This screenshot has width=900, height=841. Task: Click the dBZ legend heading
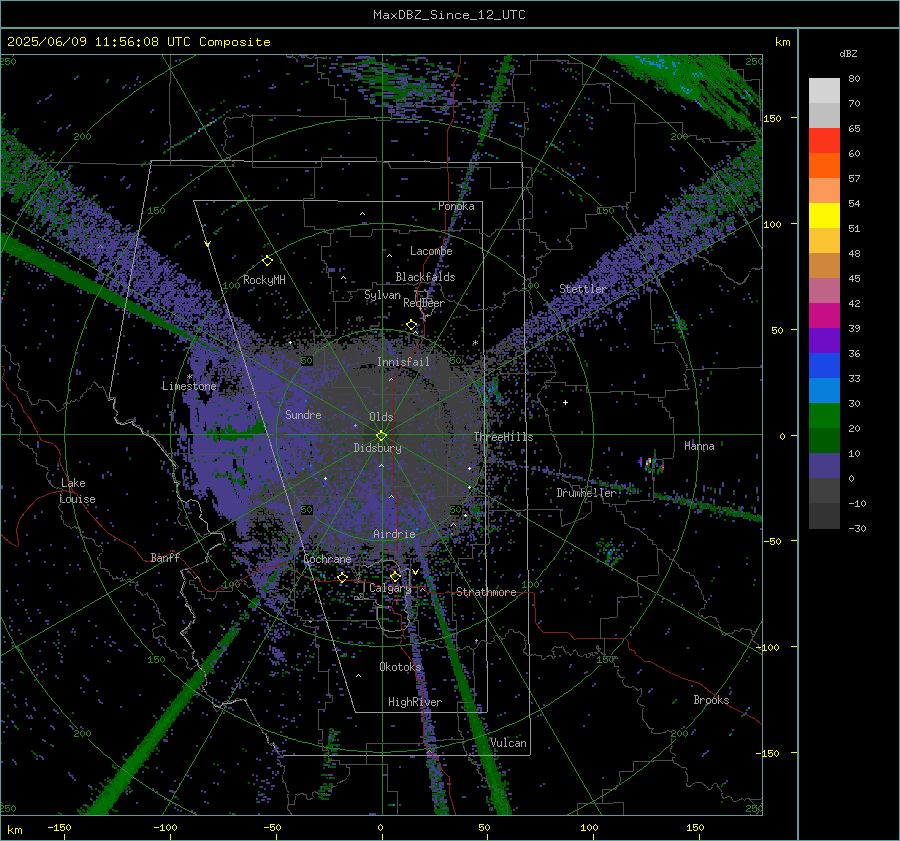tap(848, 53)
